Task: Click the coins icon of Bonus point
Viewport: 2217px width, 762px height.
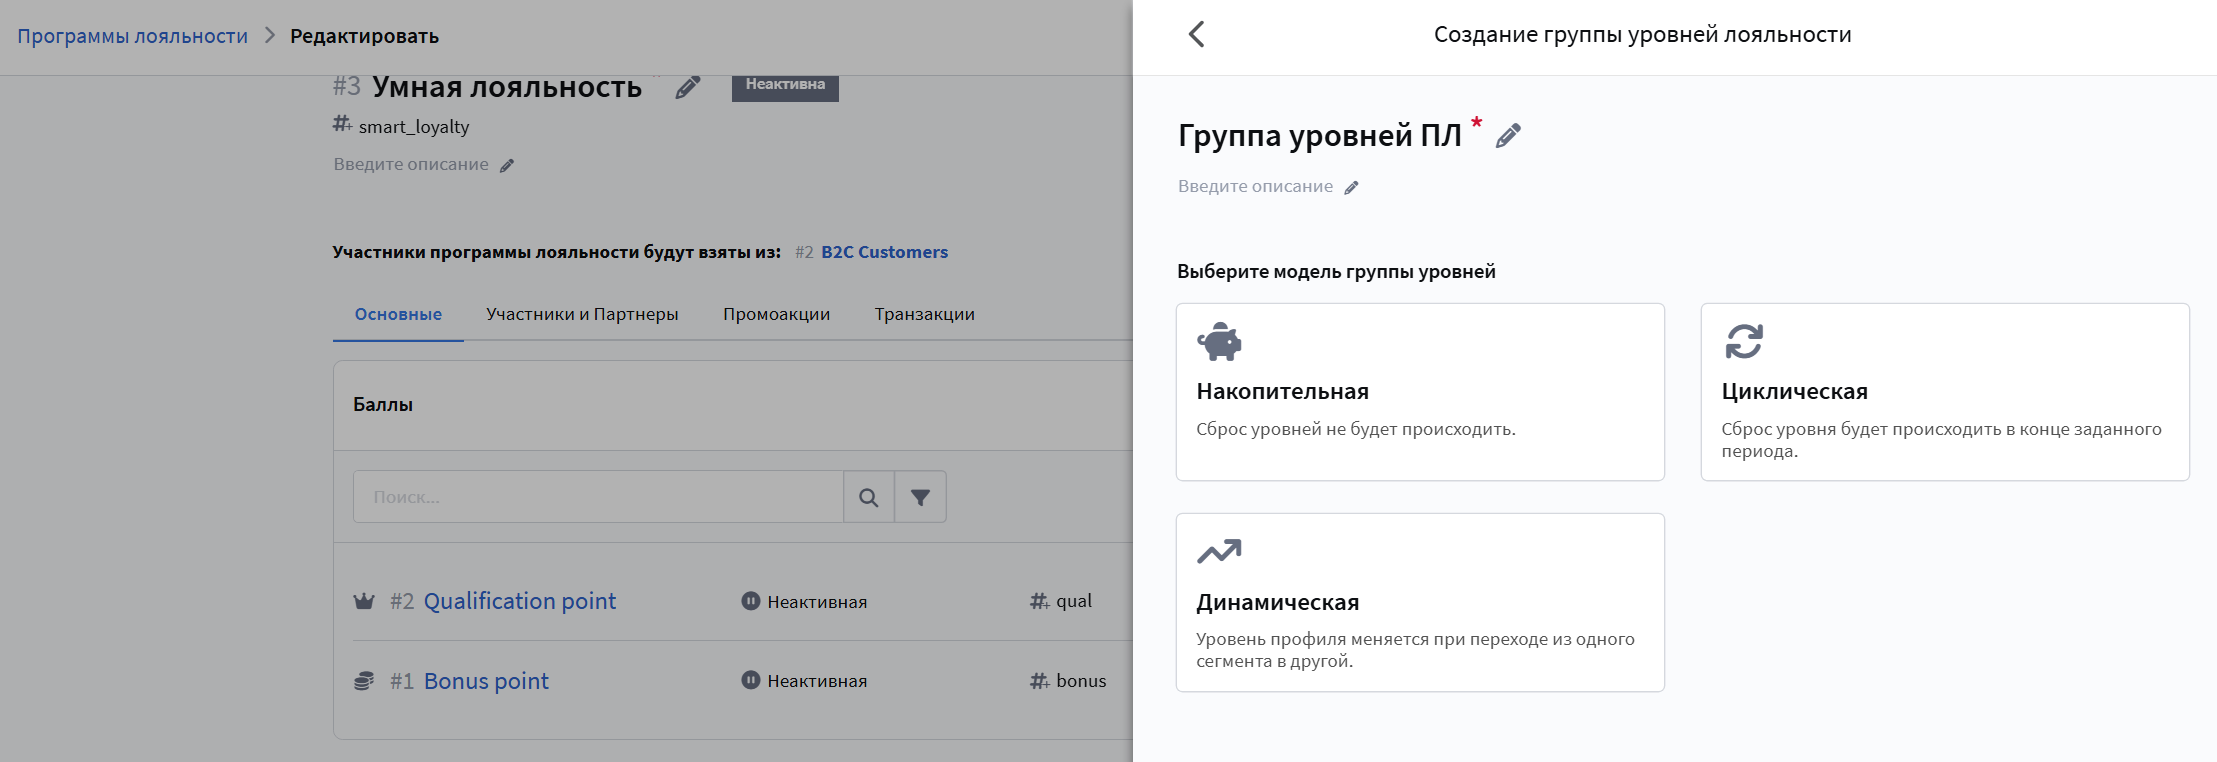Action: pyautogui.click(x=364, y=681)
